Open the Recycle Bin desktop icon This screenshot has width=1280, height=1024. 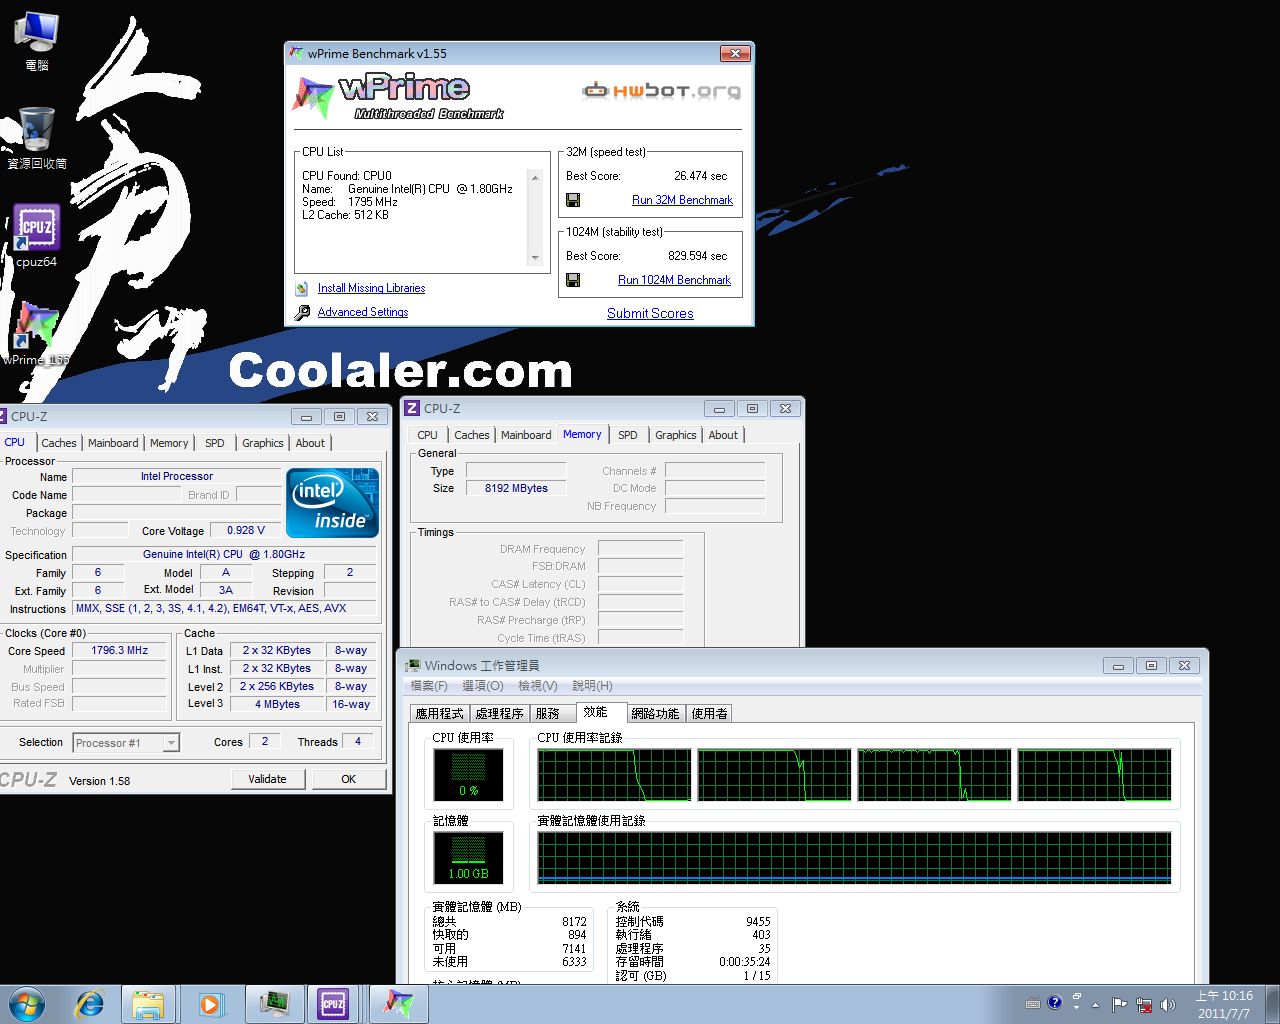point(36,137)
